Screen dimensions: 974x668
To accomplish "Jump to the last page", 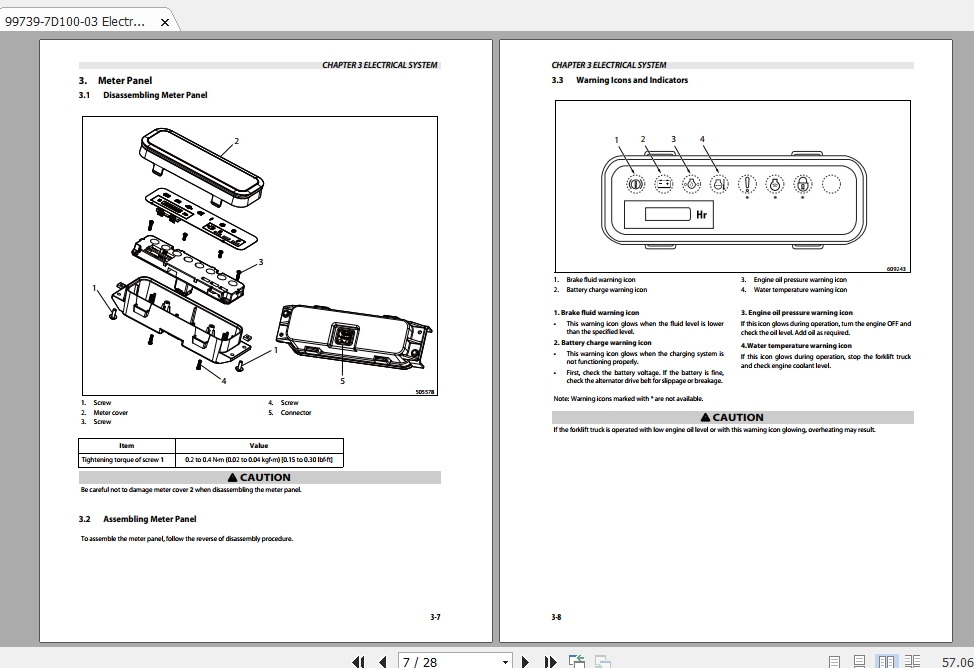I will pos(551,661).
